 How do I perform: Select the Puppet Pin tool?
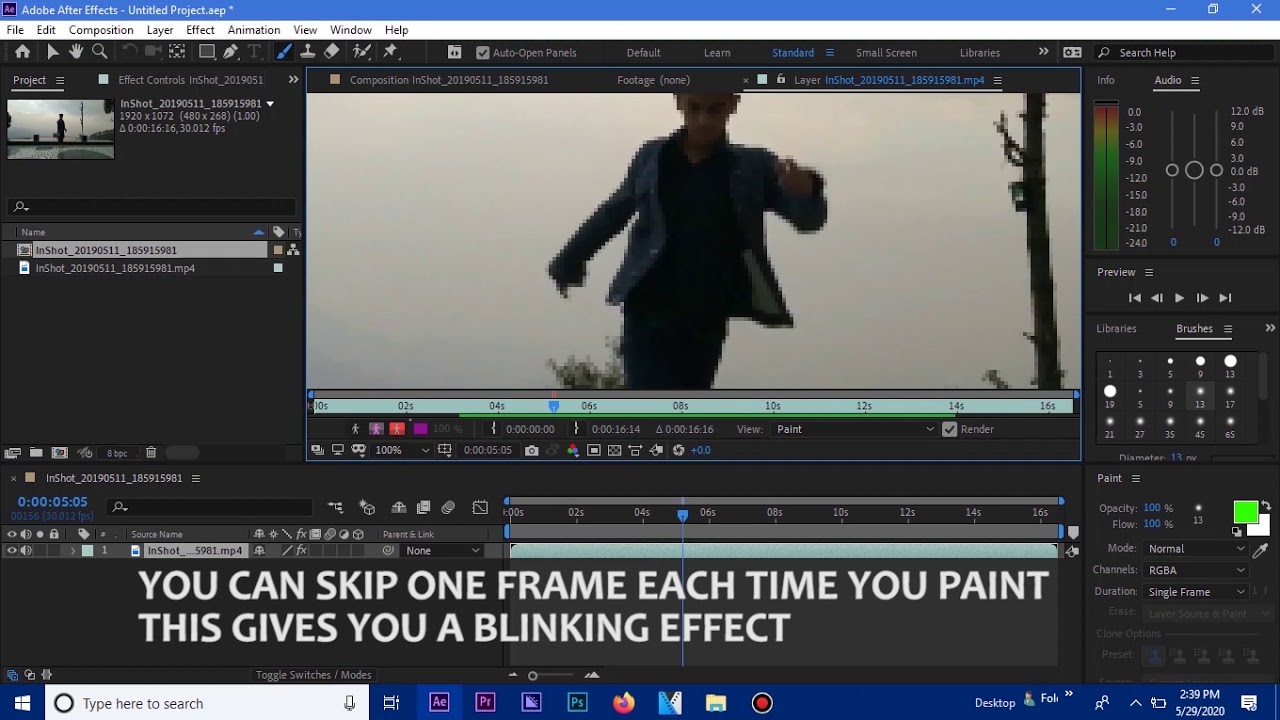click(391, 52)
